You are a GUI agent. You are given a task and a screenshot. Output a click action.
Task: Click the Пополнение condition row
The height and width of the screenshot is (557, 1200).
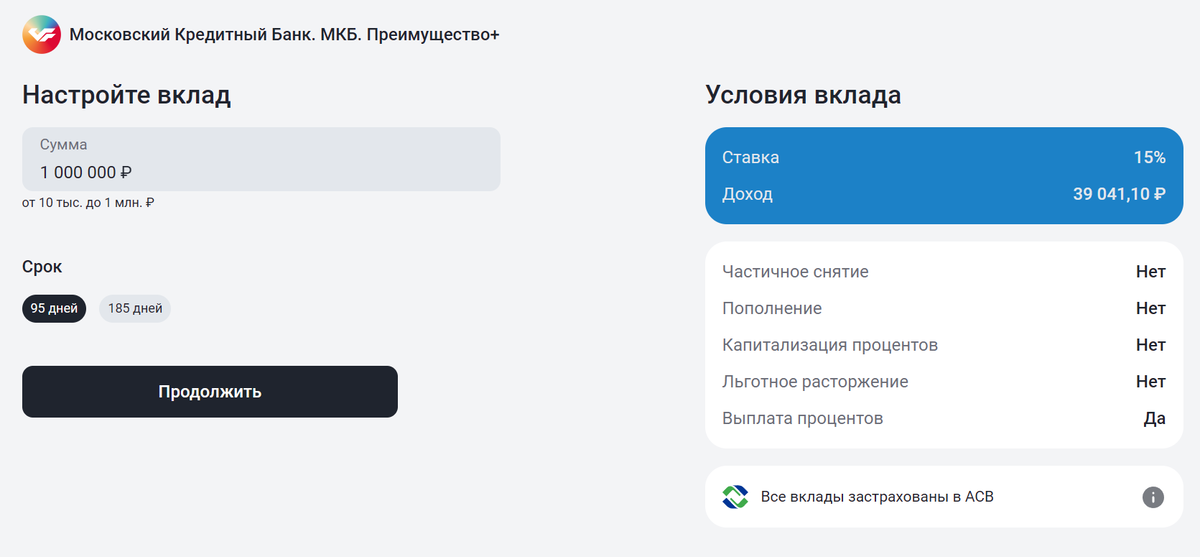pos(943,308)
